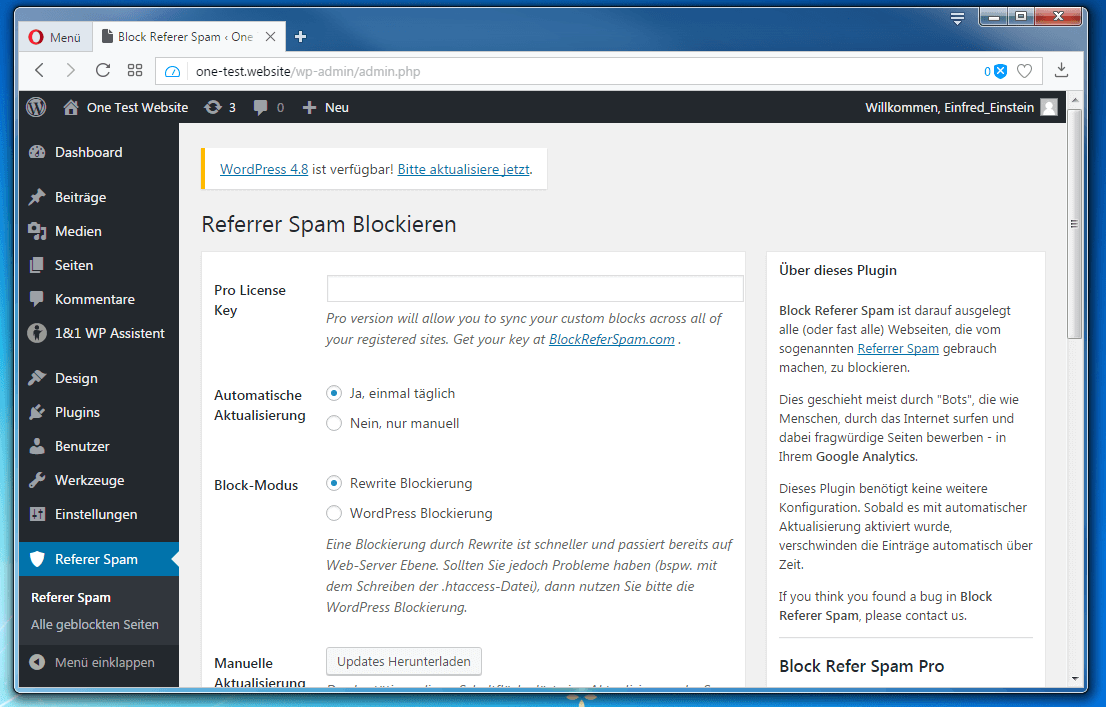The width and height of the screenshot is (1106, 707).
Task: Click the address bar URL
Action: (x=308, y=71)
